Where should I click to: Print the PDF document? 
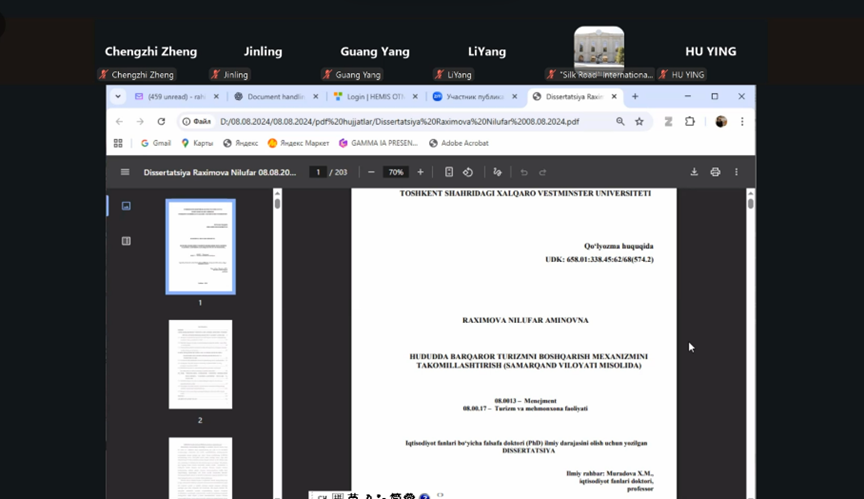715,172
